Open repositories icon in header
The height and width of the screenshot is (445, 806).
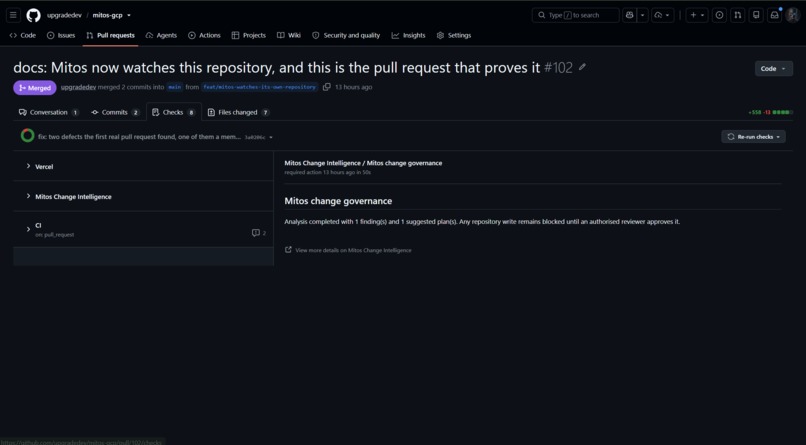pyautogui.click(x=756, y=15)
